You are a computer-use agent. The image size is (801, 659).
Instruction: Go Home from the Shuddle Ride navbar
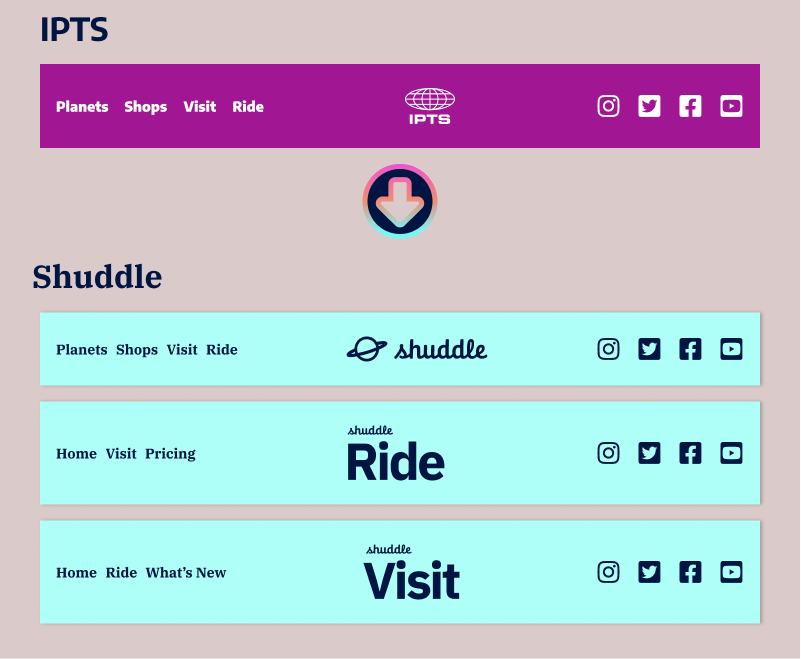point(76,454)
